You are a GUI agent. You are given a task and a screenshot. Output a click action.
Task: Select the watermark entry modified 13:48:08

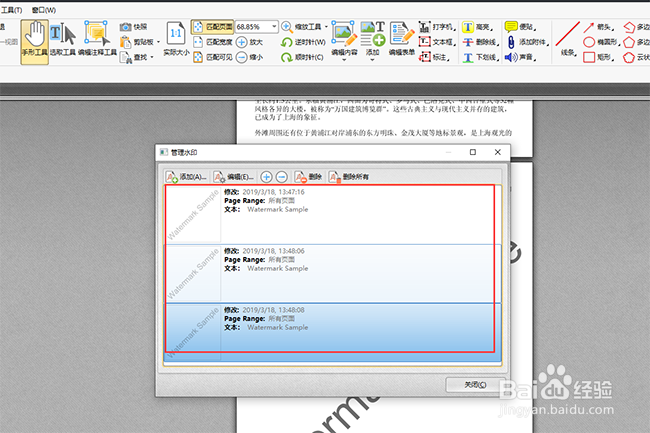point(333,332)
